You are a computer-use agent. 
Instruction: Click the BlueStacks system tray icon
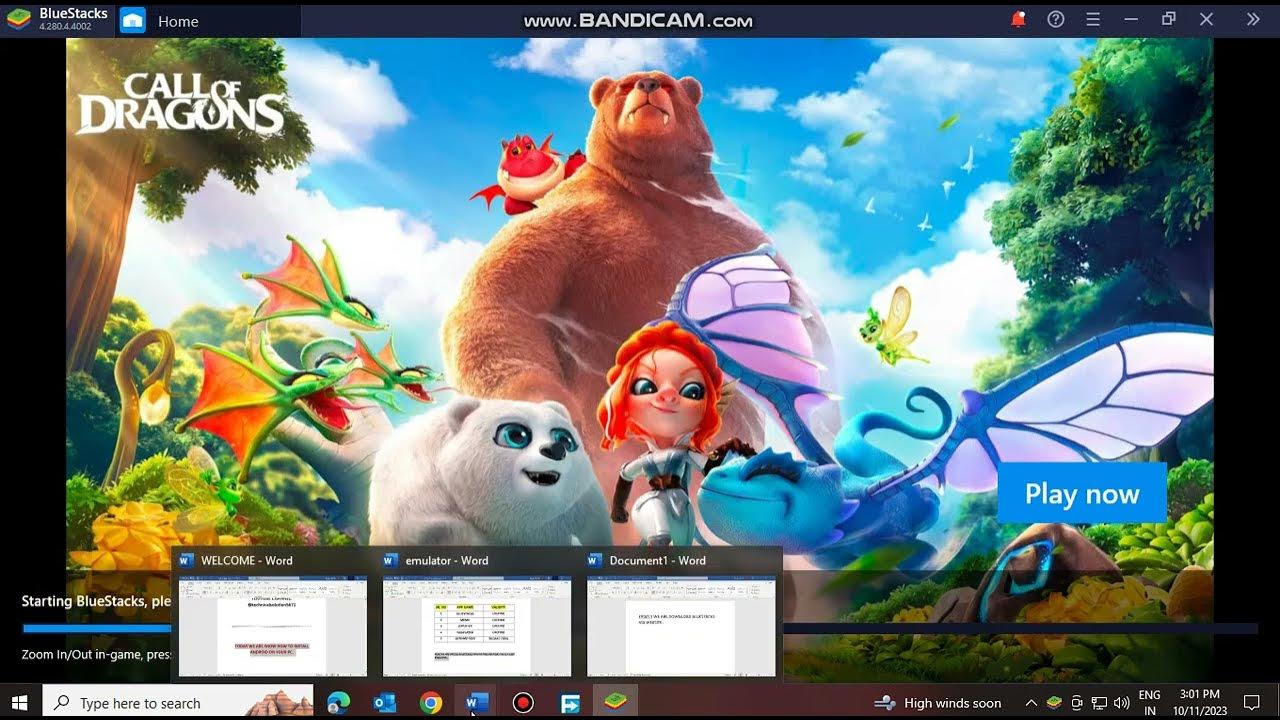coord(1055,703)
